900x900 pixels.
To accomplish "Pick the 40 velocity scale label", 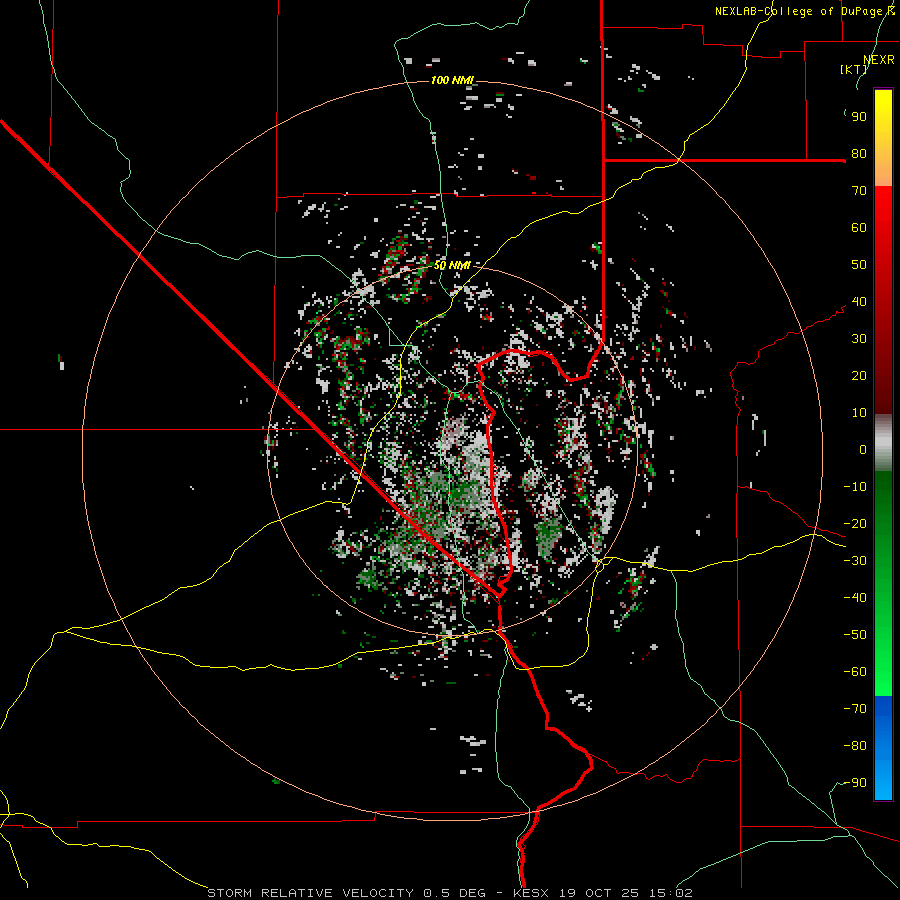I will [859, 302].
